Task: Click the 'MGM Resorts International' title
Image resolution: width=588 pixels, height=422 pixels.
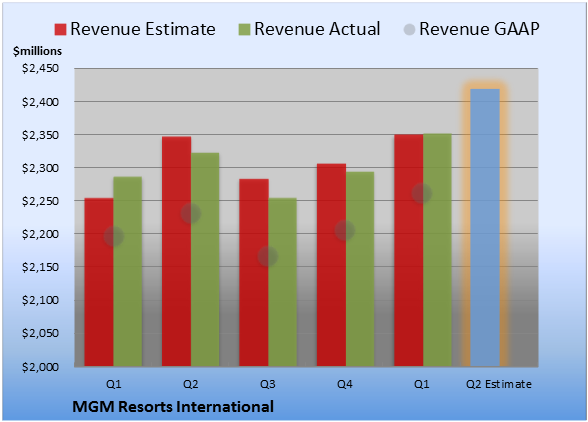Action: [x=173, y=407]
